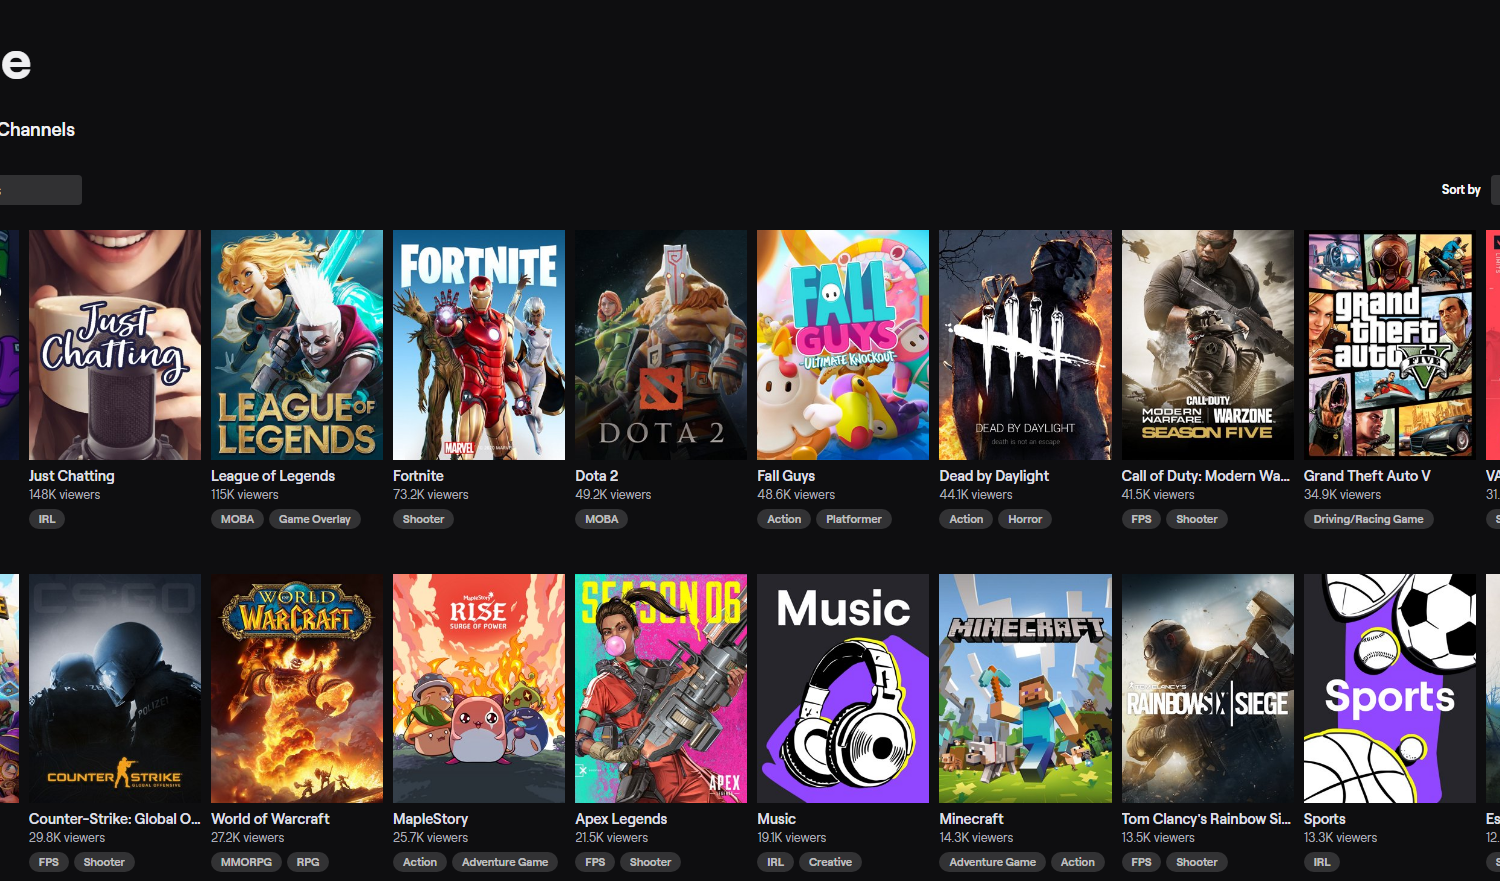Viewport: 1500px width, 881px height.
Task: Click the Grand Theft Auto V title link
Action: [x=1366, y=476]
